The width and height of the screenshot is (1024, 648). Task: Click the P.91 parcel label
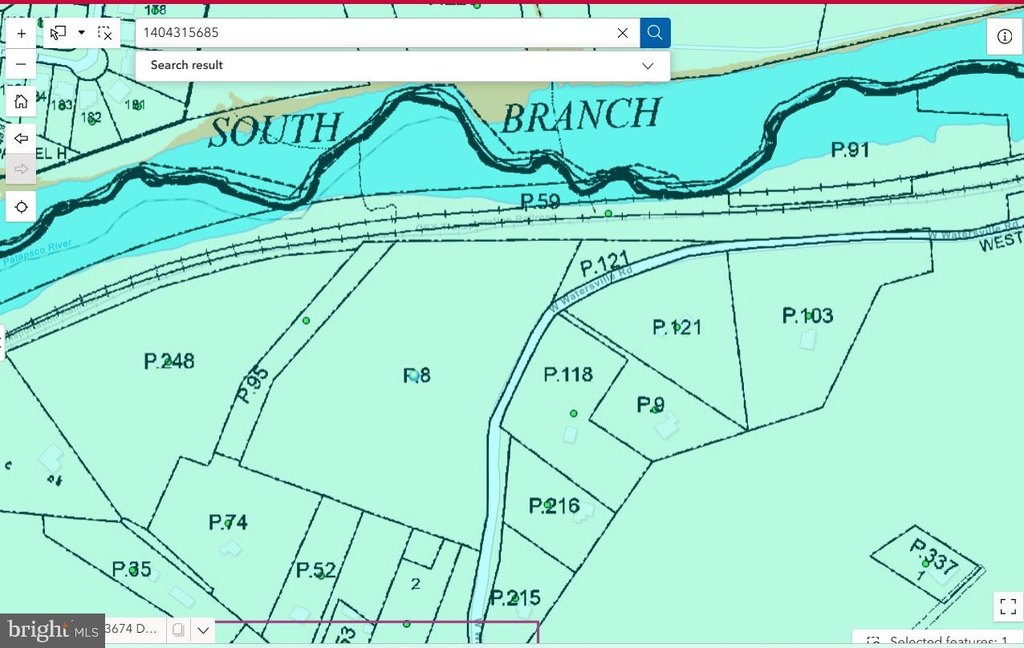click(x=850, y=150)
